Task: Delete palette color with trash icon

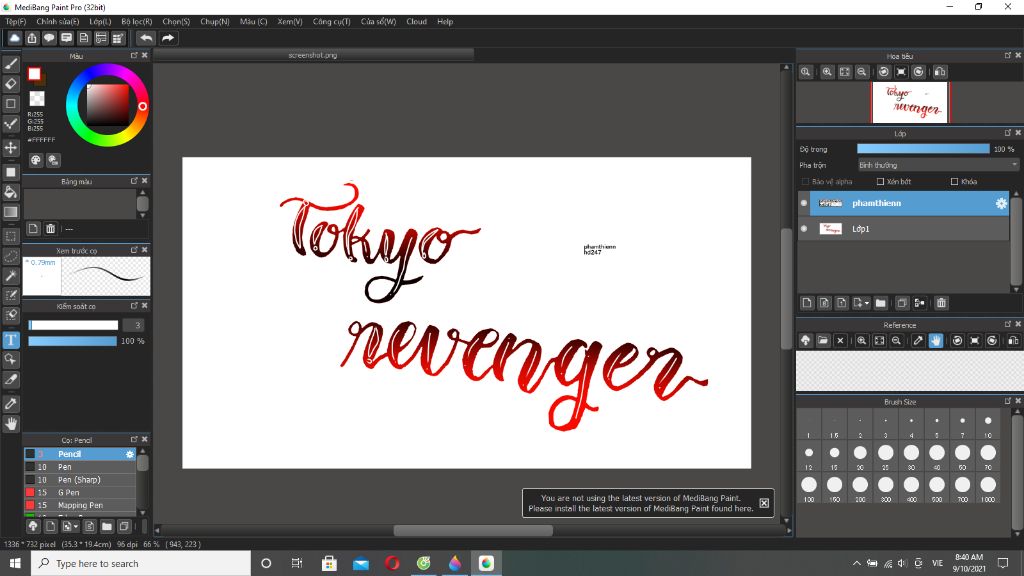Action: click(x=50, y=229)
